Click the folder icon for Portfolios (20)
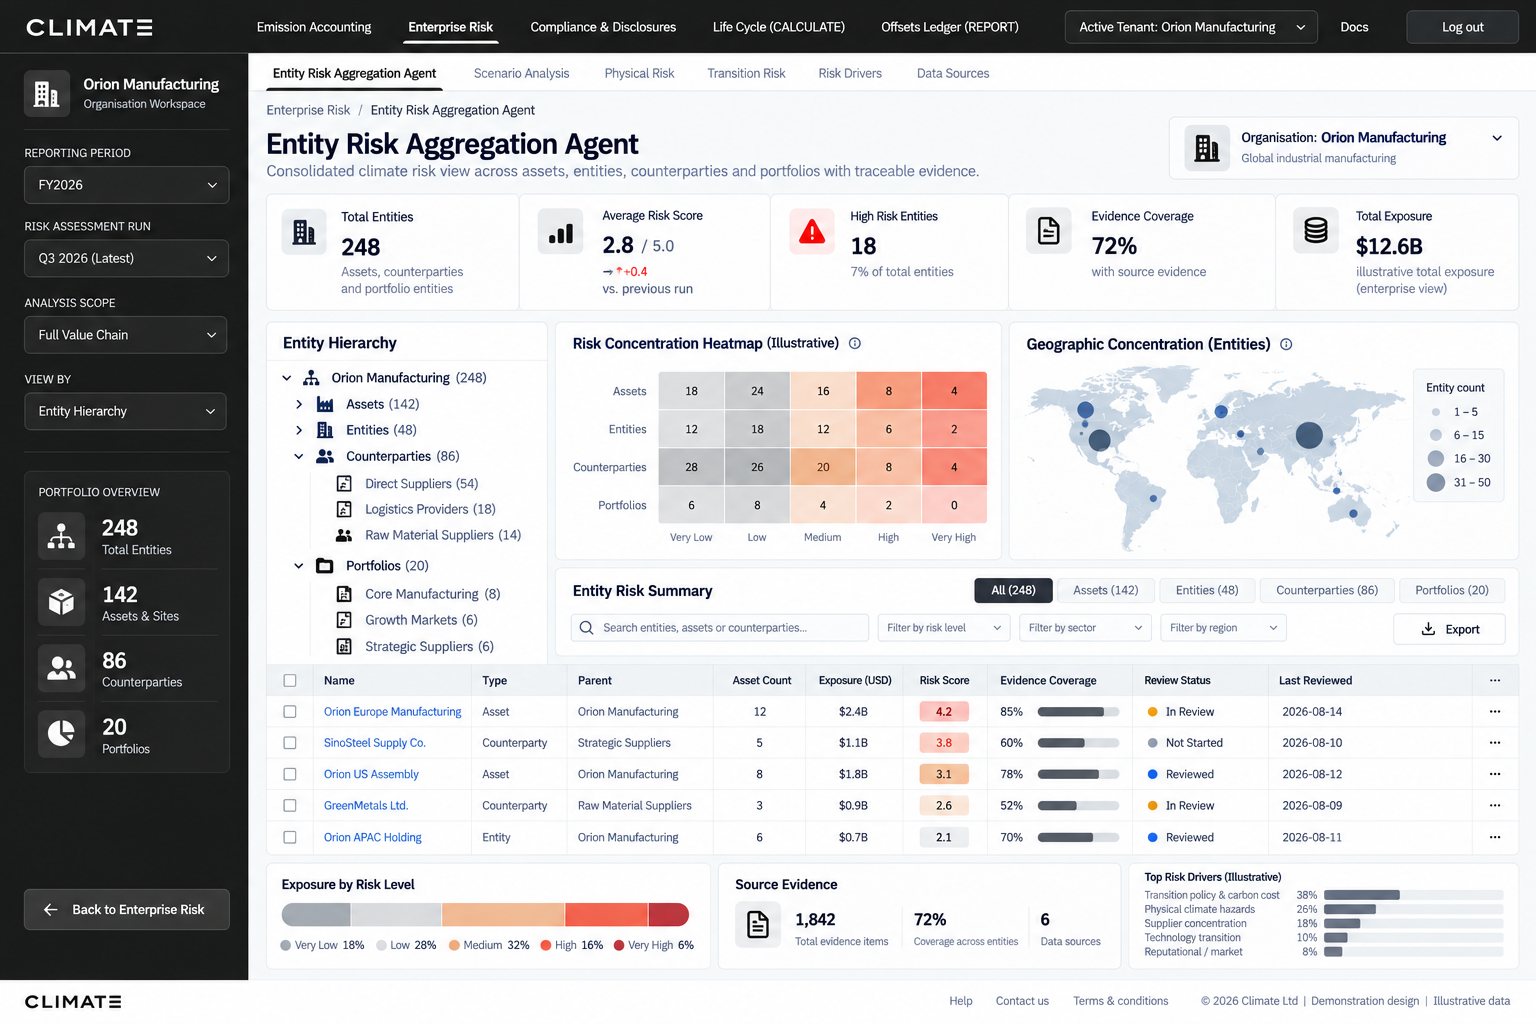 (325, 566)
